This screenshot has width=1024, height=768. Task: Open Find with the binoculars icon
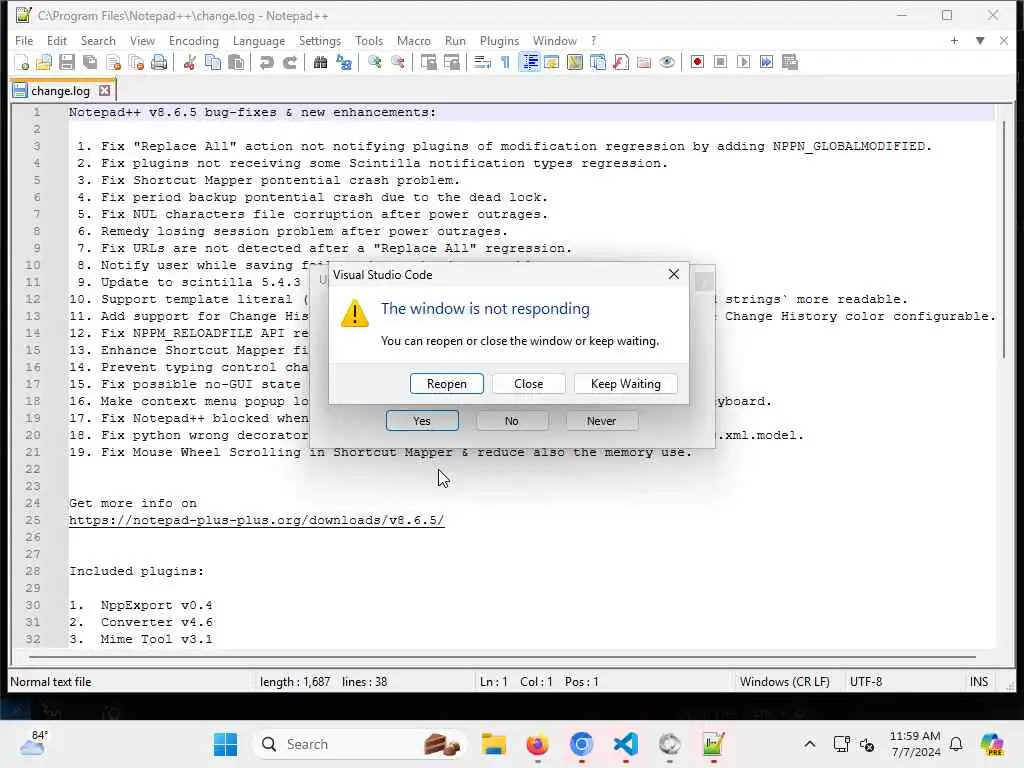[320, 63]
